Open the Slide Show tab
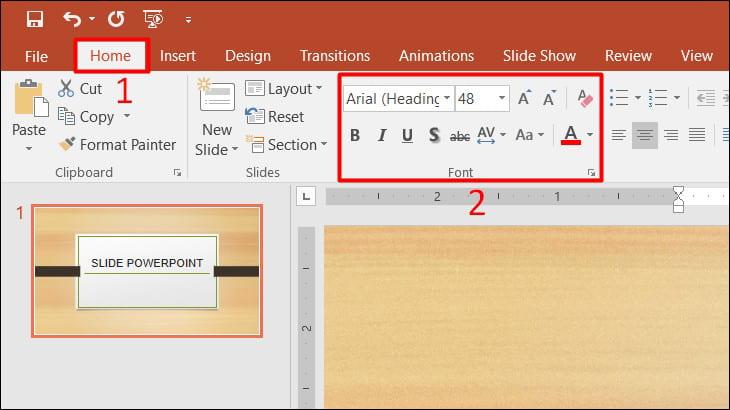 coord(539,56)
